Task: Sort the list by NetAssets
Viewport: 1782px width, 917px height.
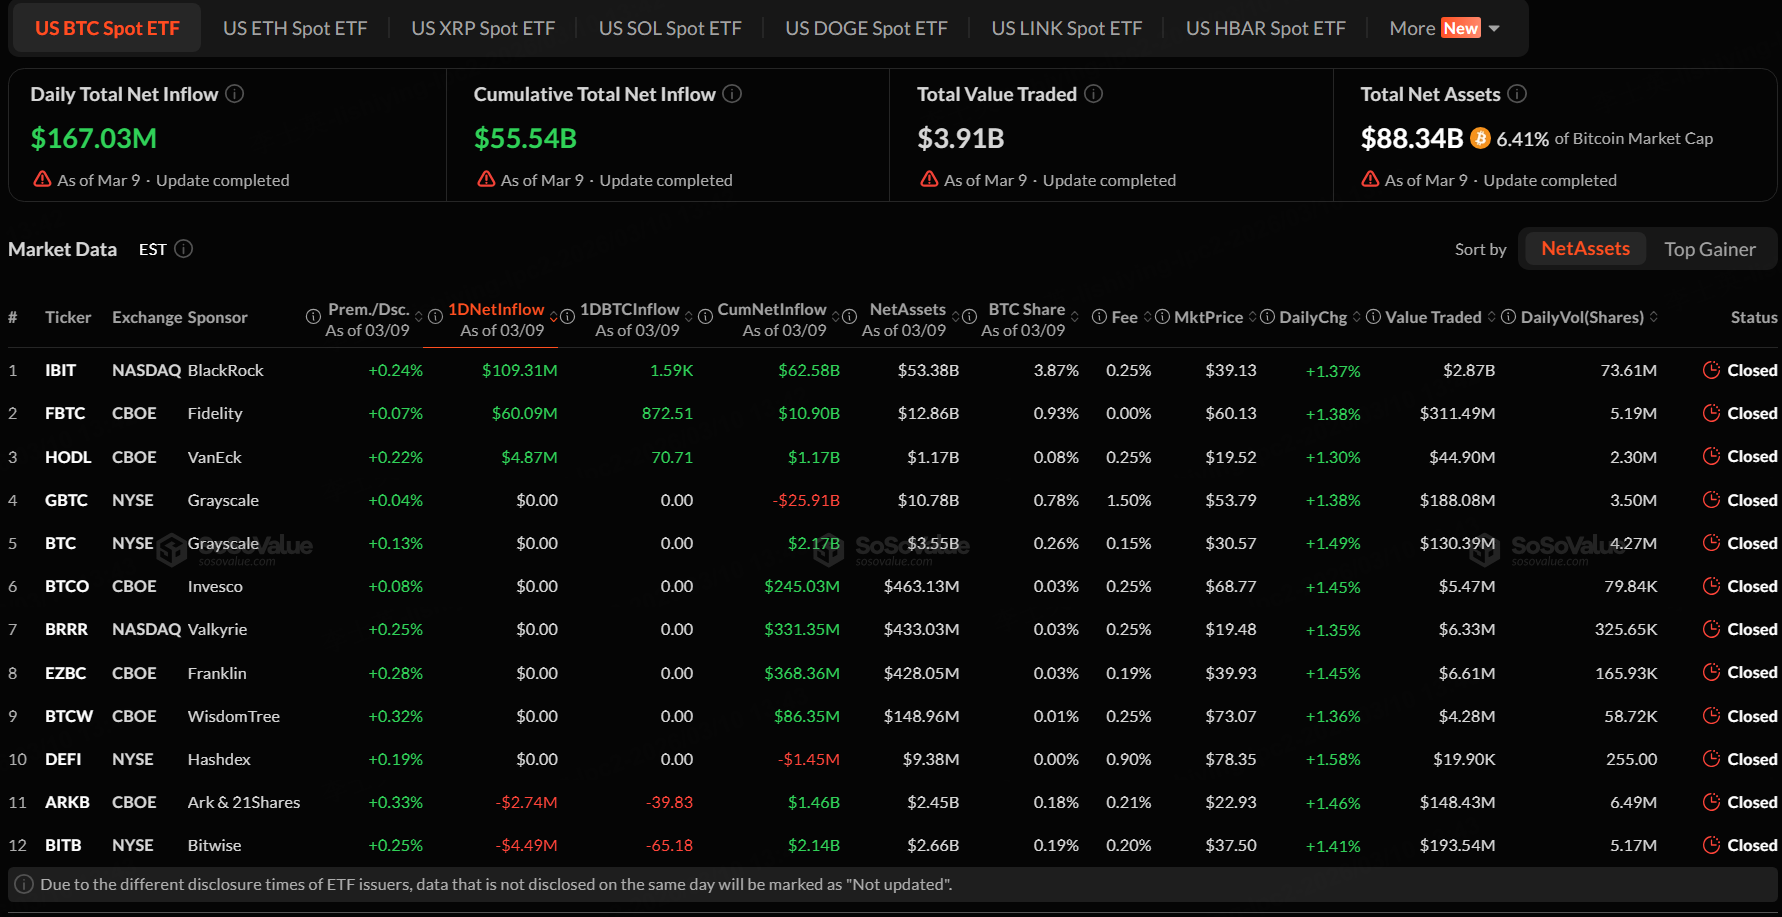Action: point(1584,249)
